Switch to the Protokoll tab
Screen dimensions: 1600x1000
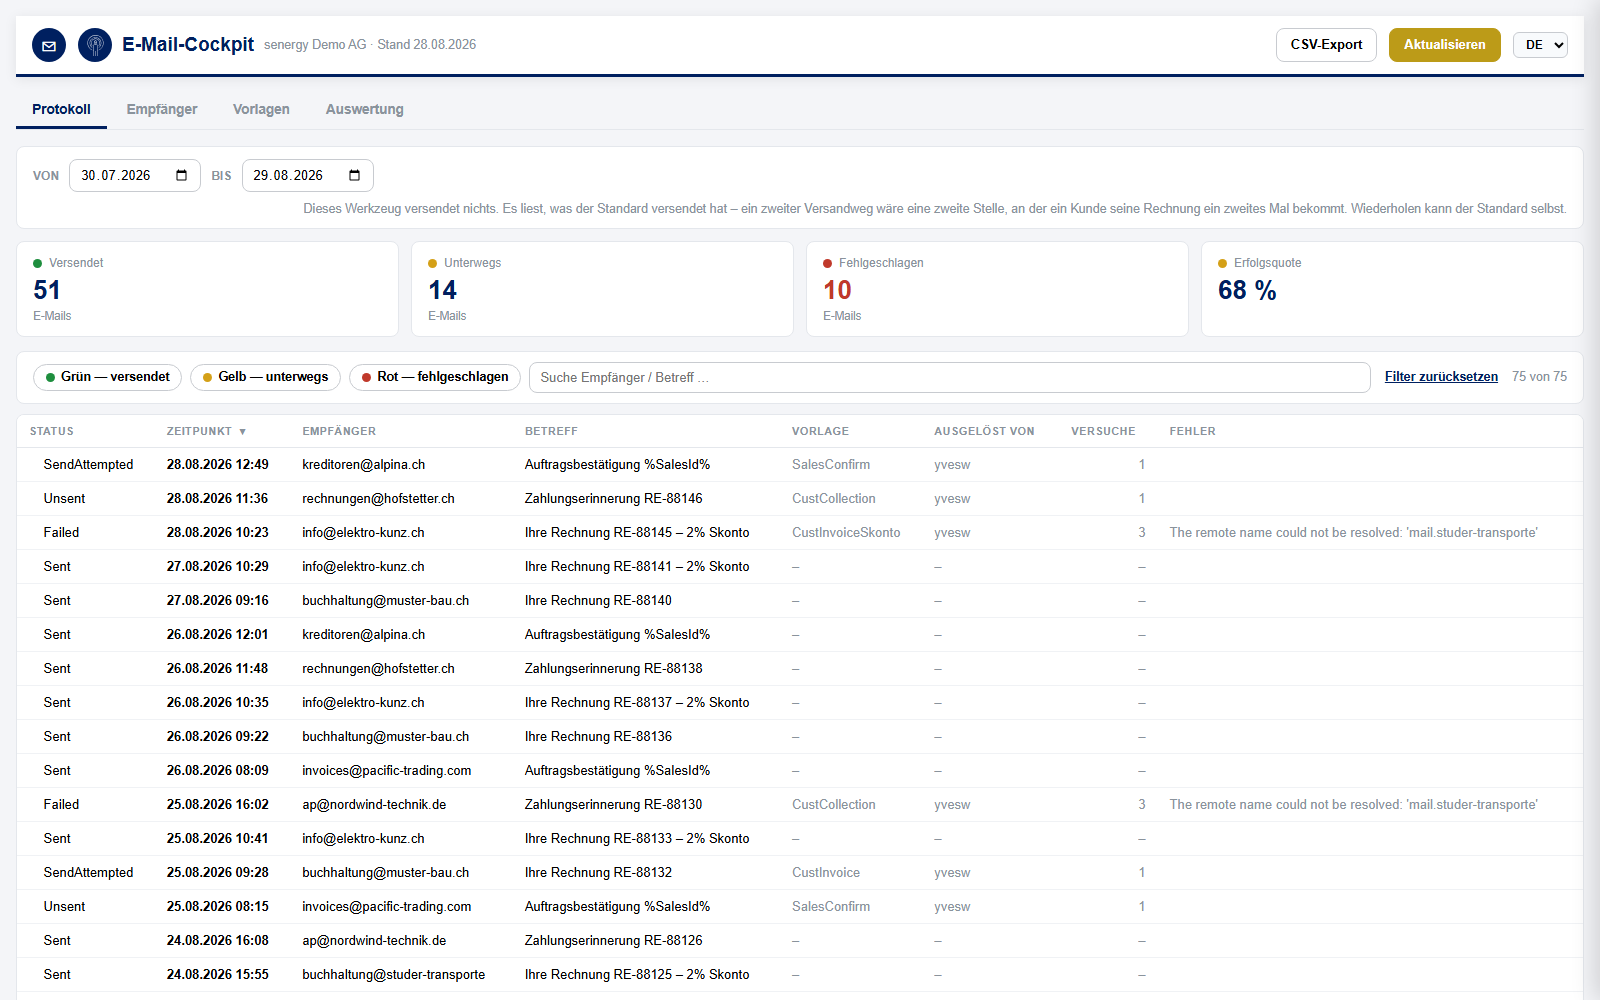(61, 109)
